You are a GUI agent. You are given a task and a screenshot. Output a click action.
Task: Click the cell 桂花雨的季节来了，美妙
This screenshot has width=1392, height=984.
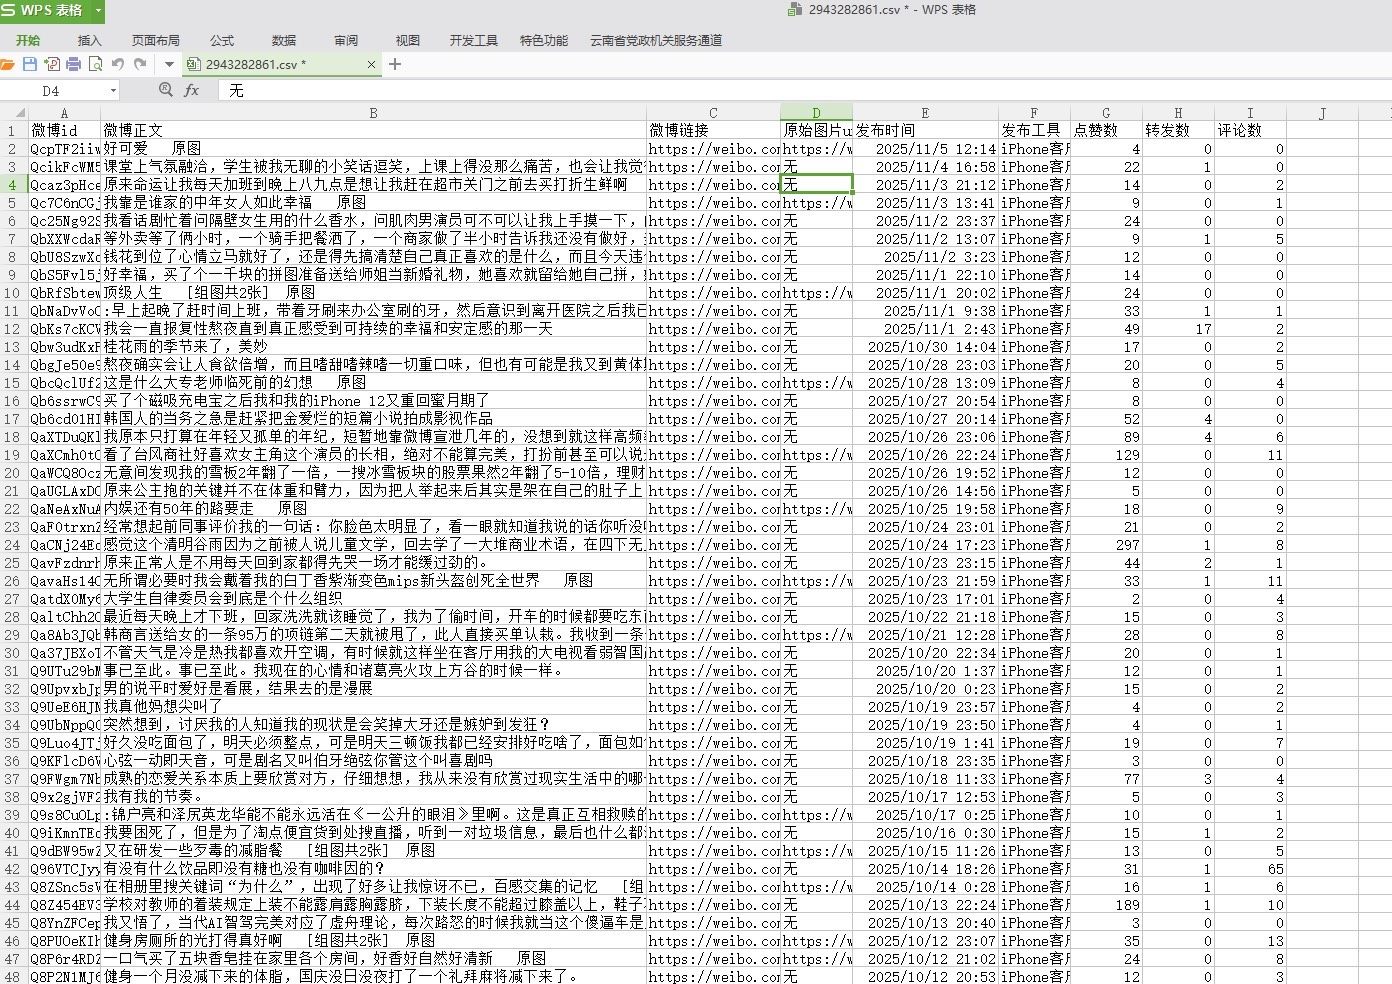click(374, 347)
